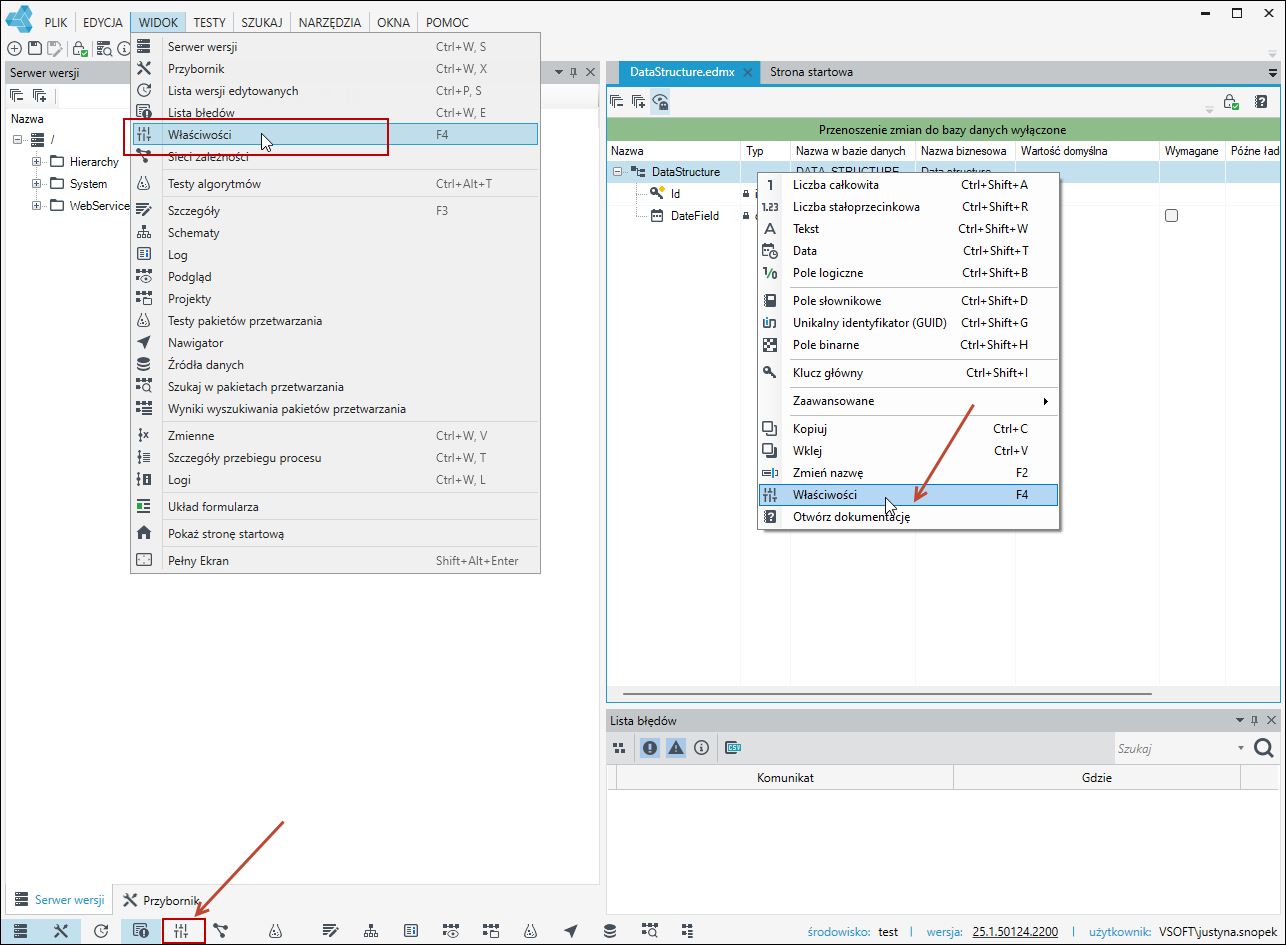Select the Id field row
This screenshot has height=945, width=1286.
(675, 194)
